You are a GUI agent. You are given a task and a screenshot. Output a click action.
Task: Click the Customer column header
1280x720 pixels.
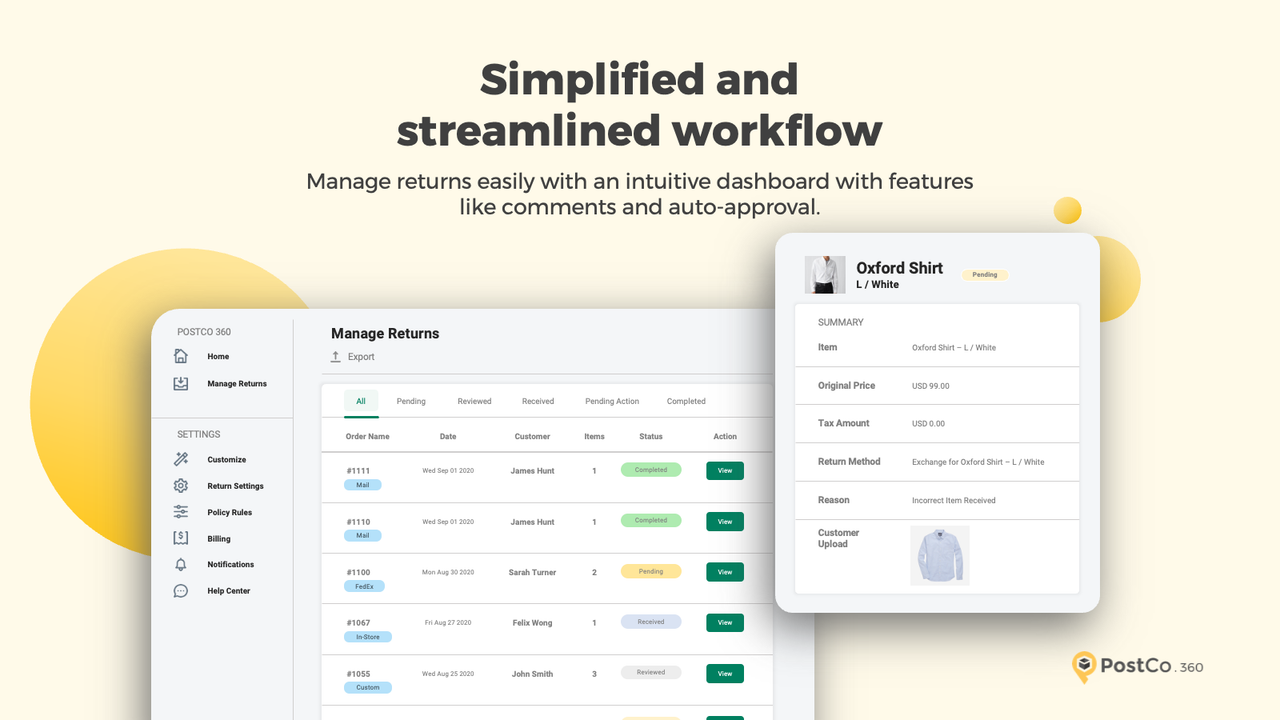click(532, 437)
